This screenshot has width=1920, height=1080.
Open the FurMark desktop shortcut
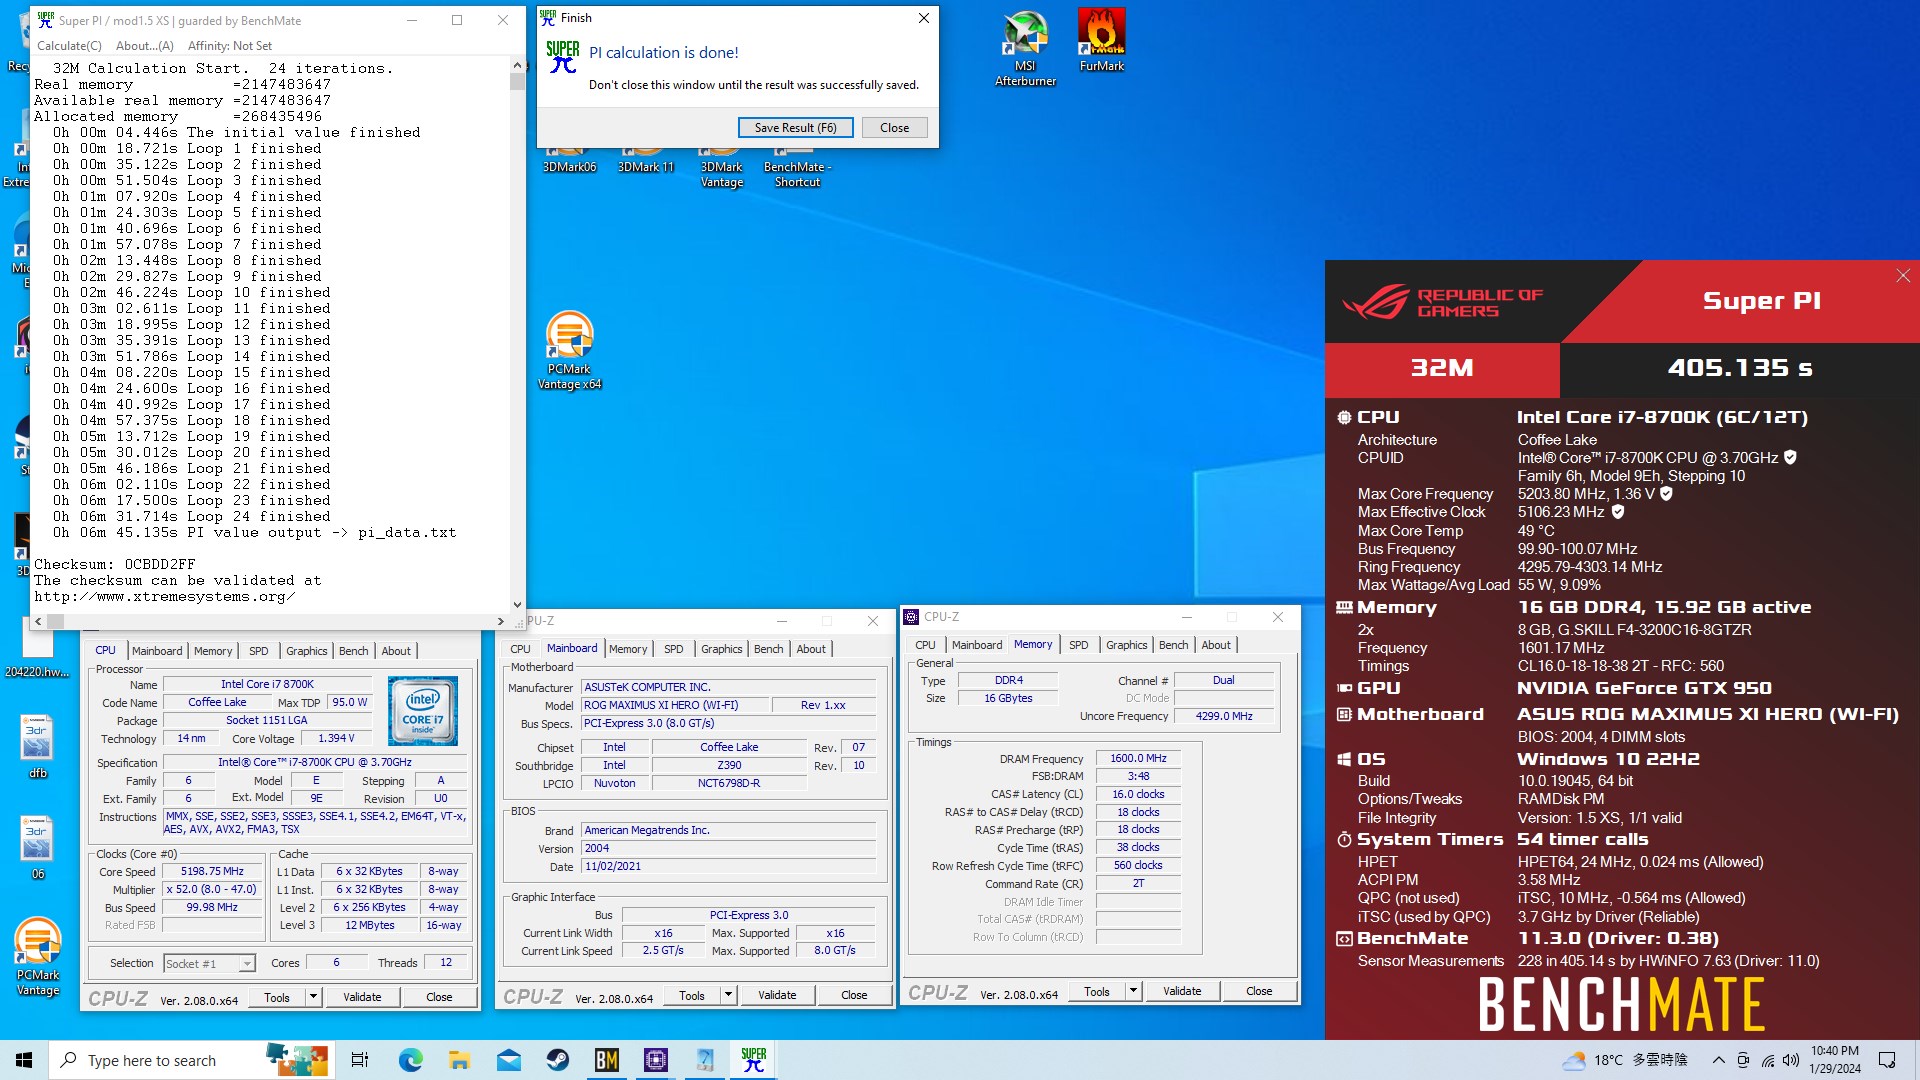tap(1101, 40)
